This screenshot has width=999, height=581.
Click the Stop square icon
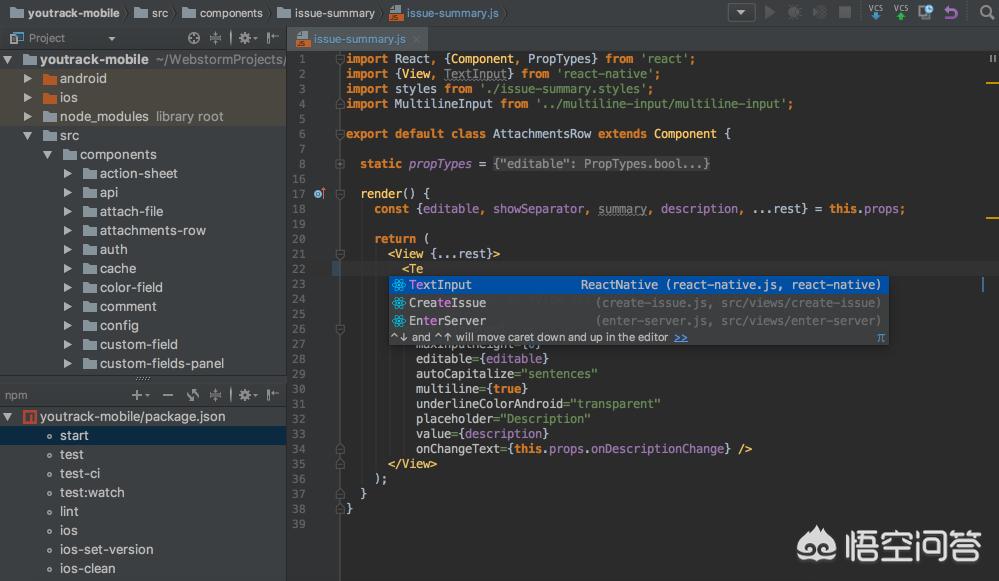(845, 12)
